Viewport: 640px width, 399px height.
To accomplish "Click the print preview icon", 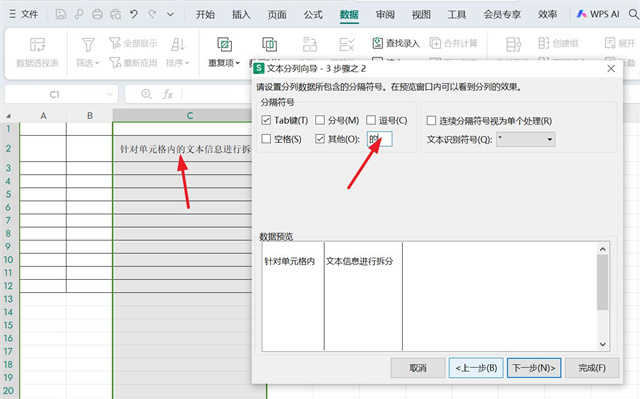I will pos(116,14).
